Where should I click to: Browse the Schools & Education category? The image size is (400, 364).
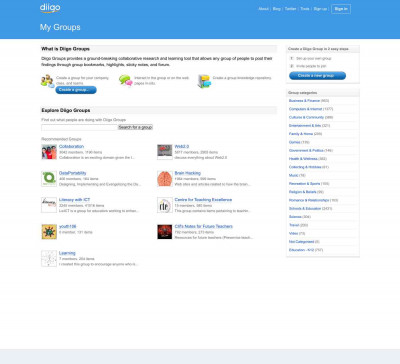tap(305, 209)
